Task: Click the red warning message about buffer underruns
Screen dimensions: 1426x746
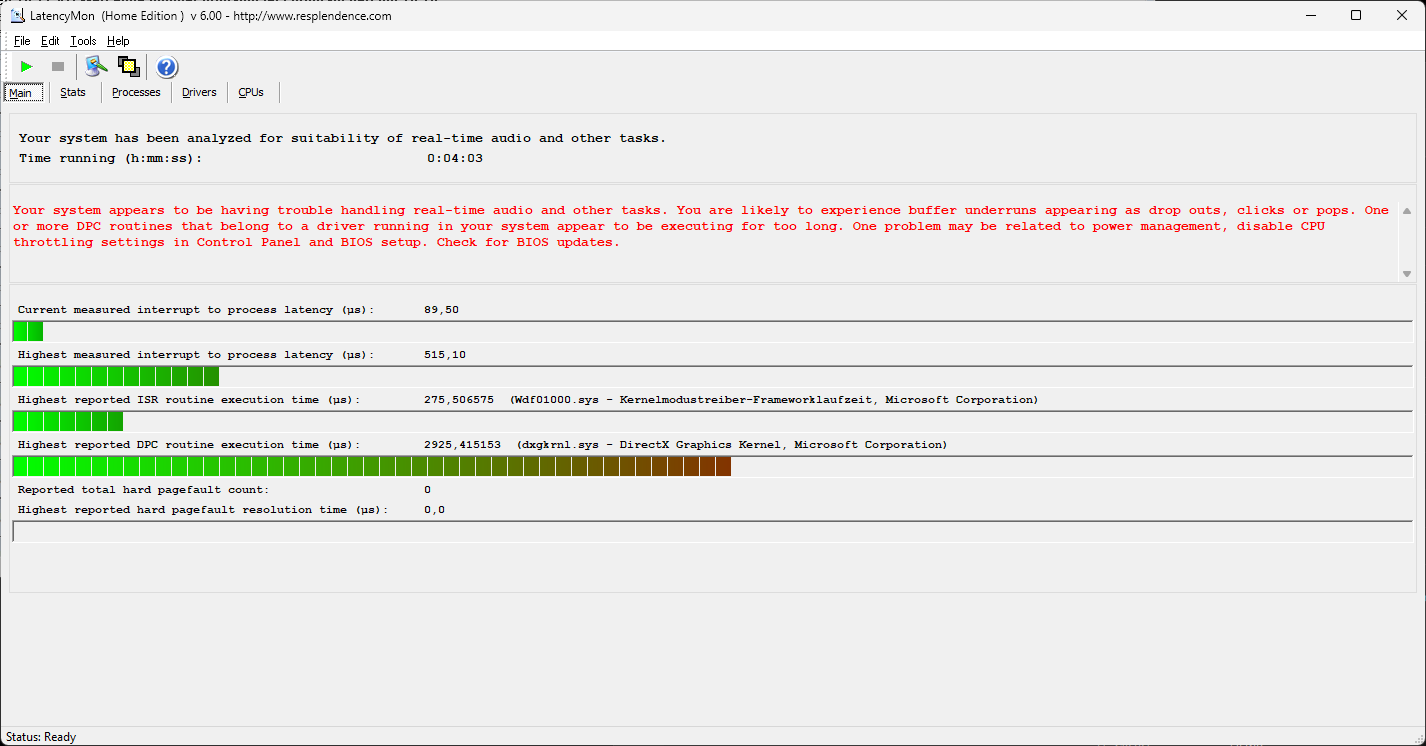Action: pyautogui.click(x=701, y=226)
